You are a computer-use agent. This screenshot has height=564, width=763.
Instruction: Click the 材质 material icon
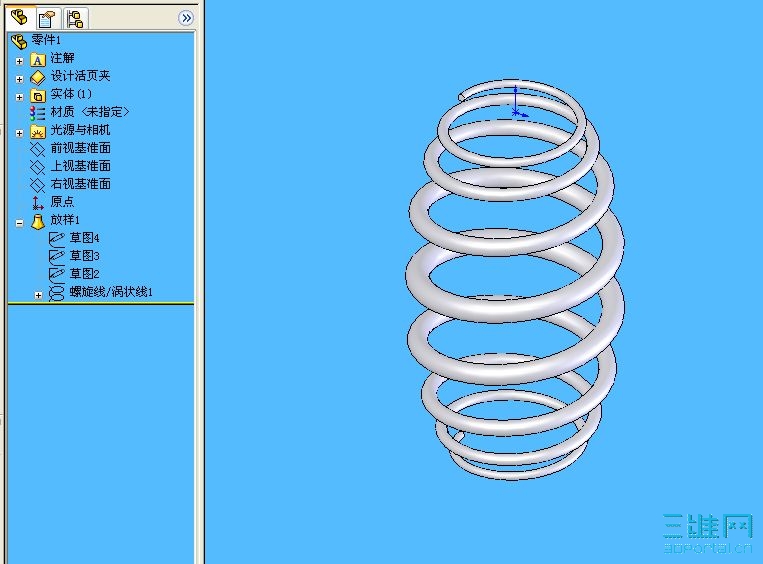37,113
